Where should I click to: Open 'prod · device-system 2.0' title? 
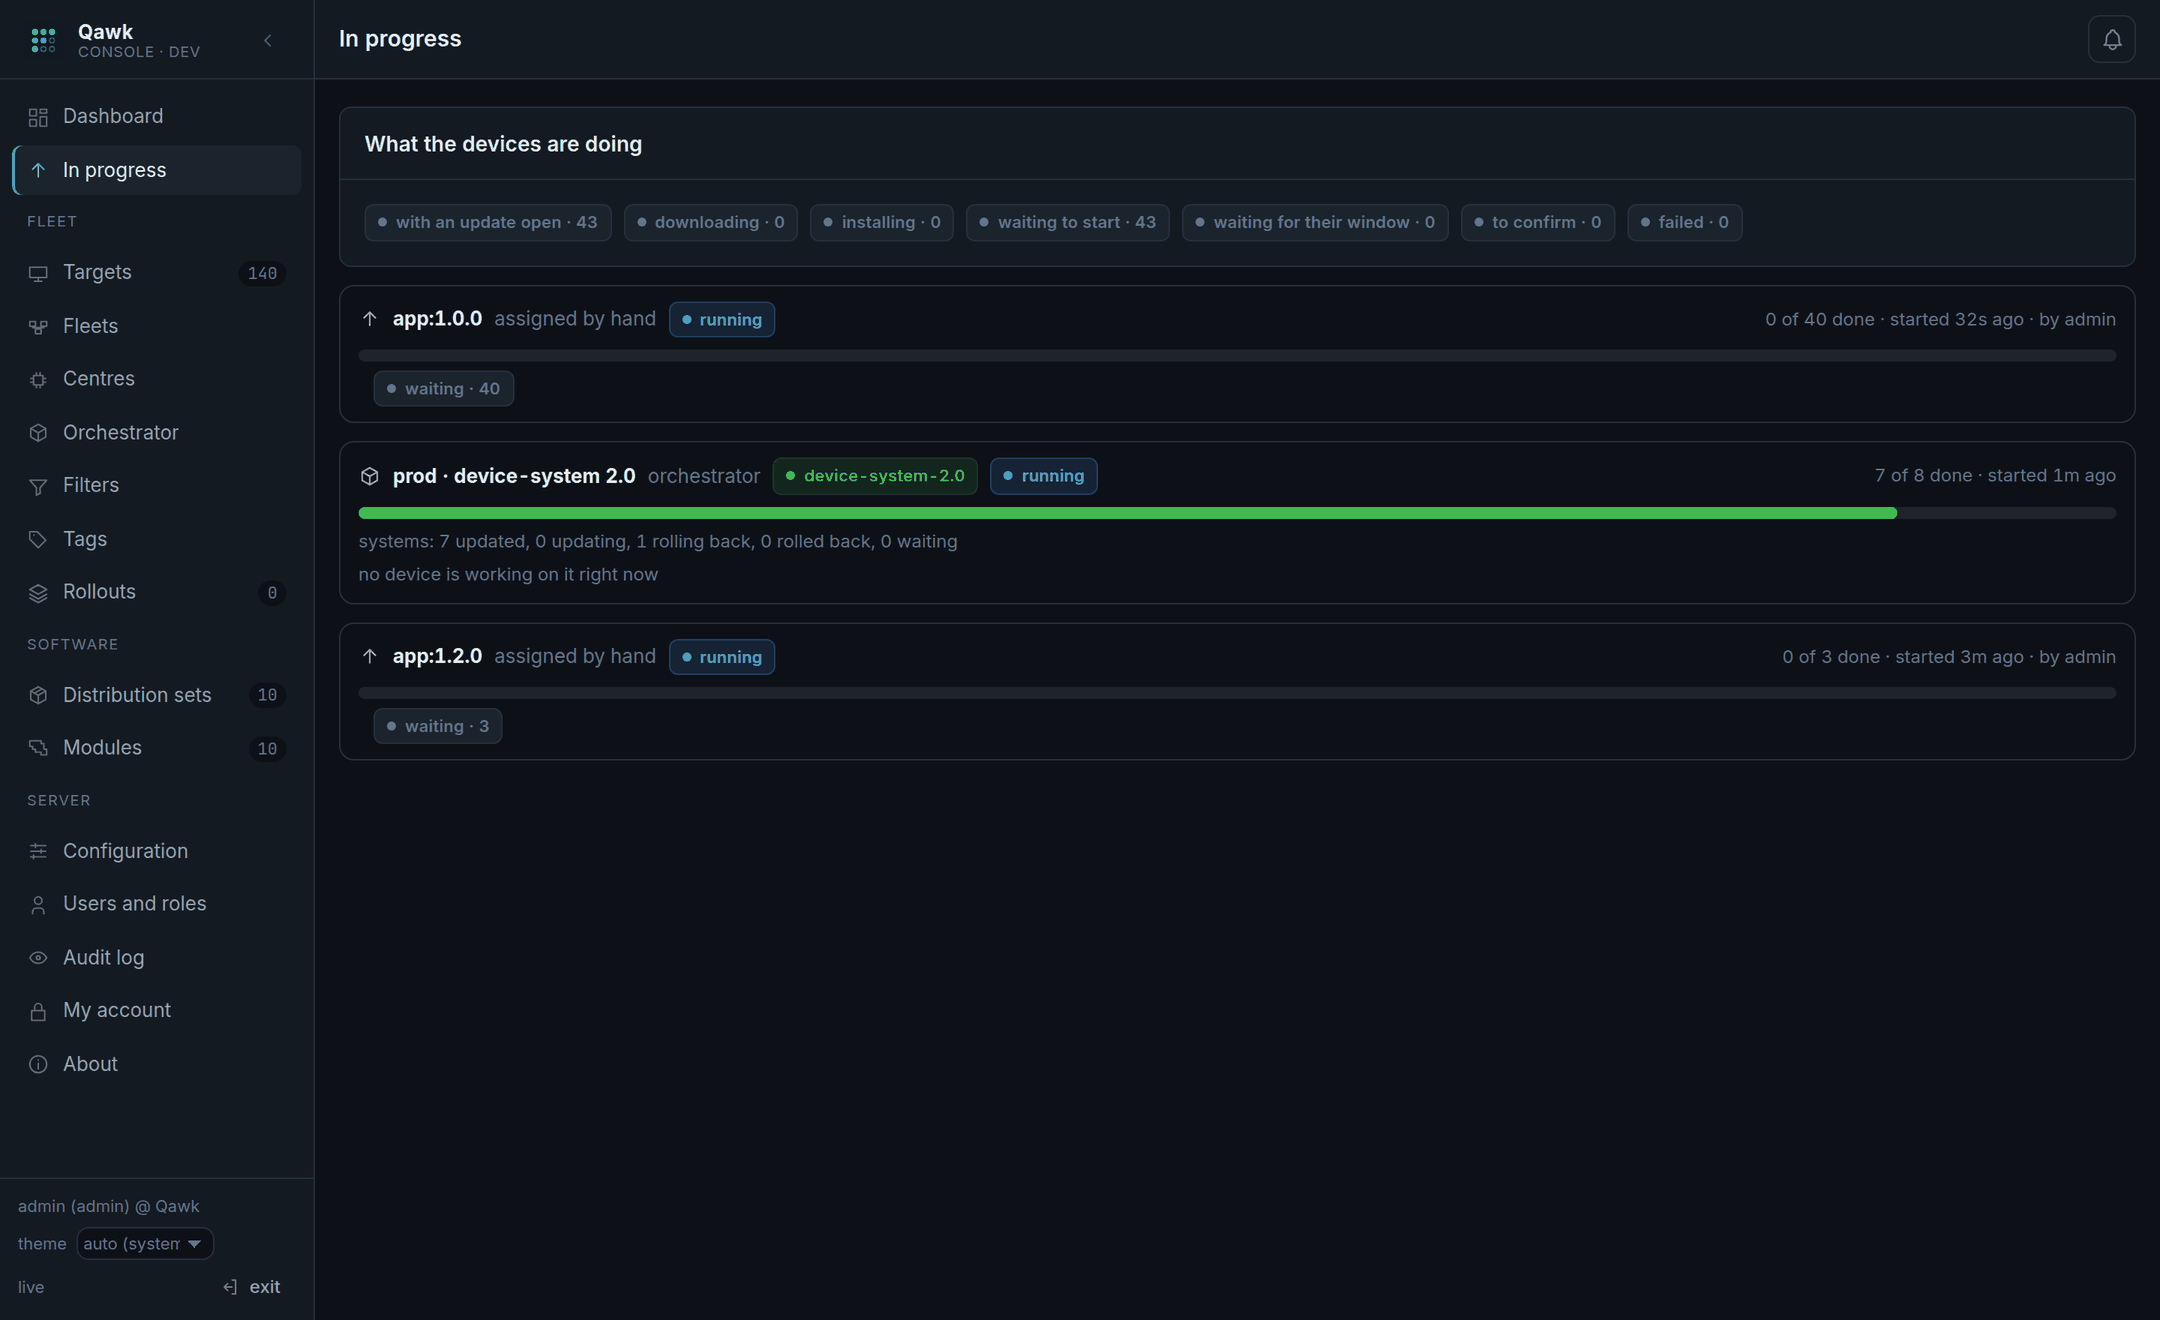(514, 476)
